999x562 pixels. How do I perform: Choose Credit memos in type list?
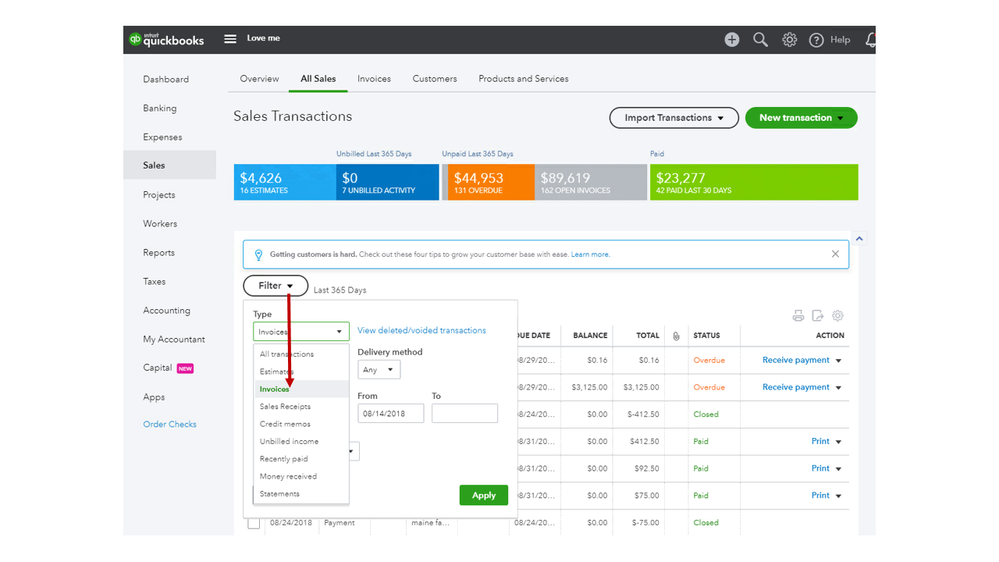pyautogui.click(x=301, y=424)
